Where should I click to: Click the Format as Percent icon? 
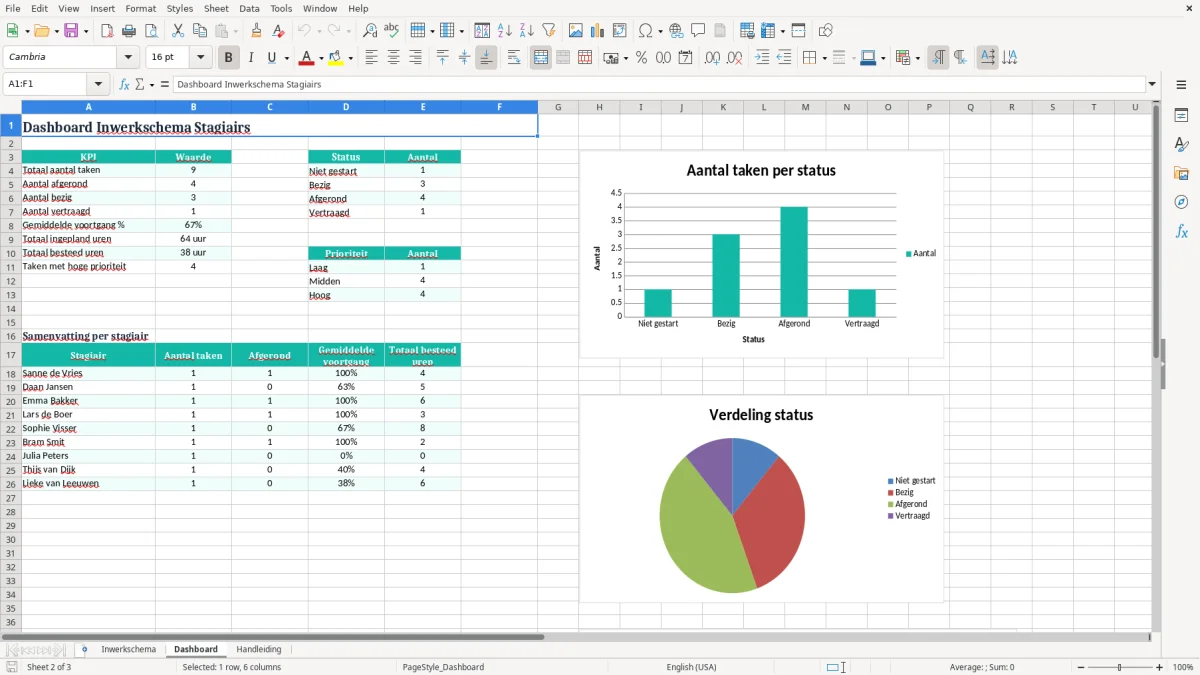point(641,58)
